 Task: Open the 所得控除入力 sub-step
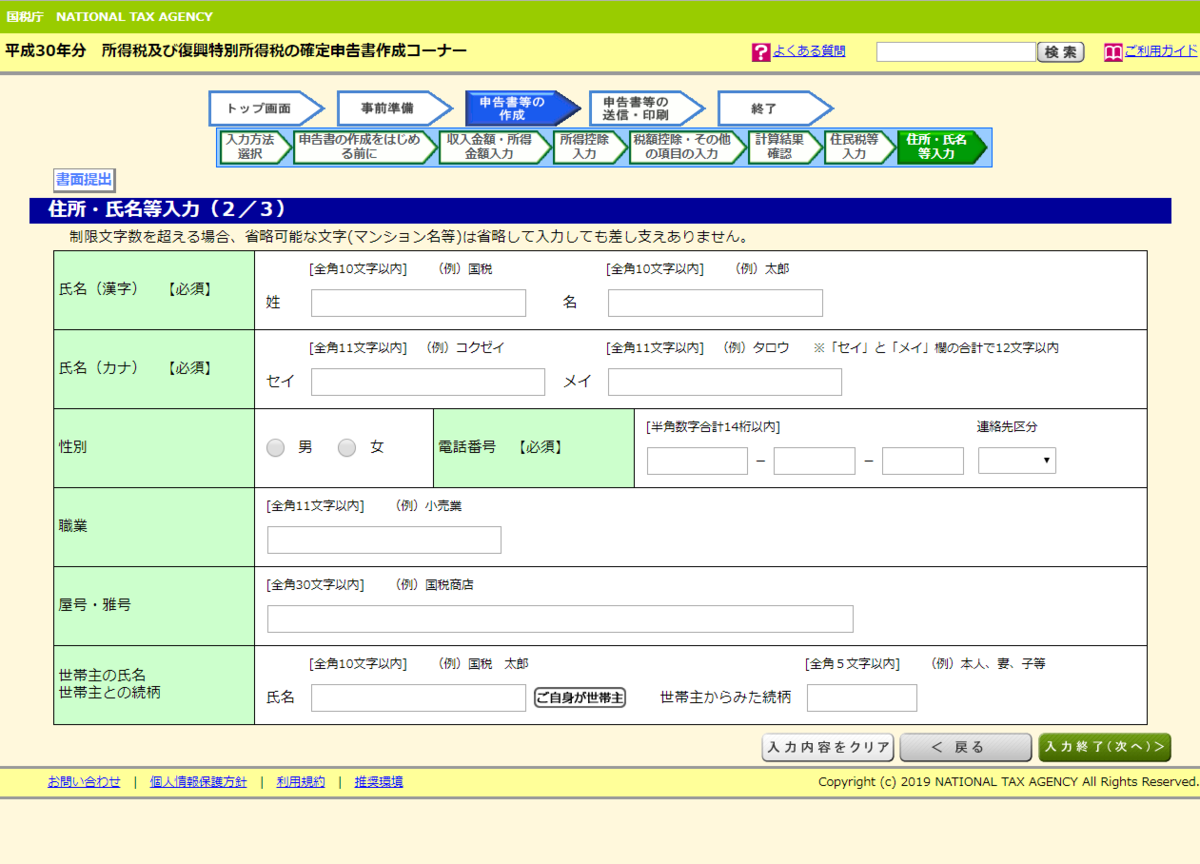point(589,147)
